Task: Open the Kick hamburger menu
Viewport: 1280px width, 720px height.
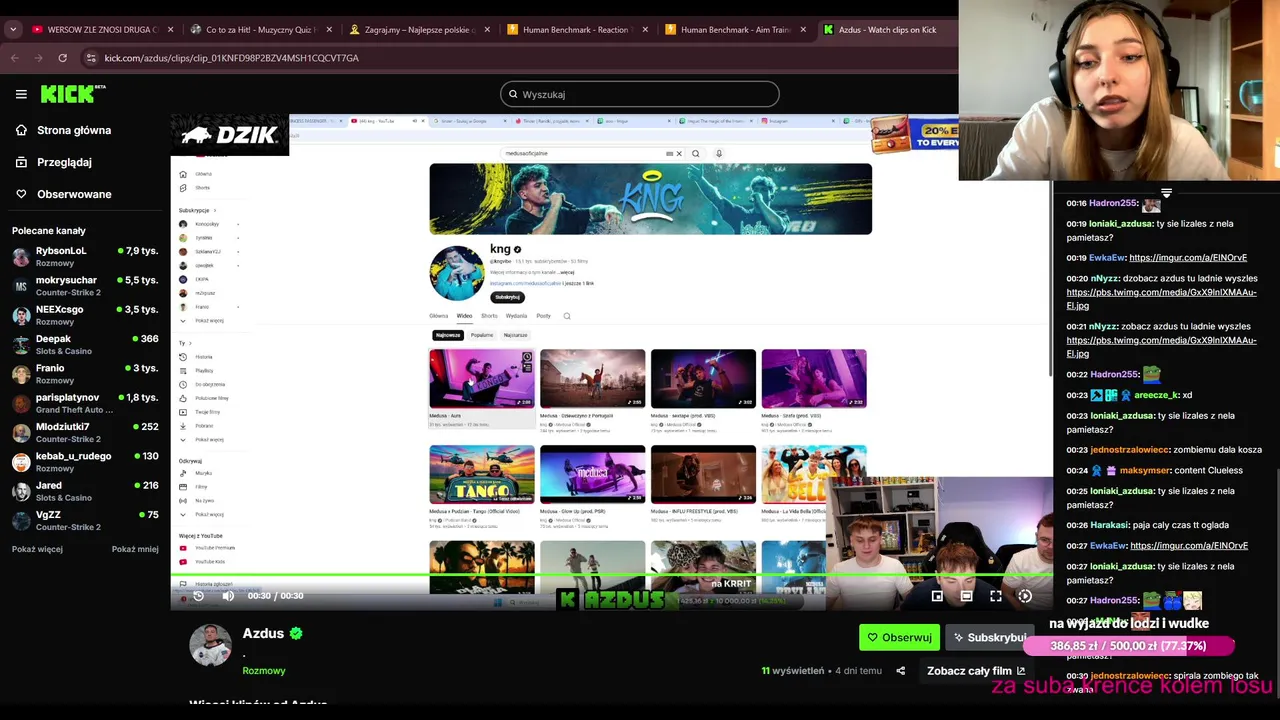Action: 21,94
